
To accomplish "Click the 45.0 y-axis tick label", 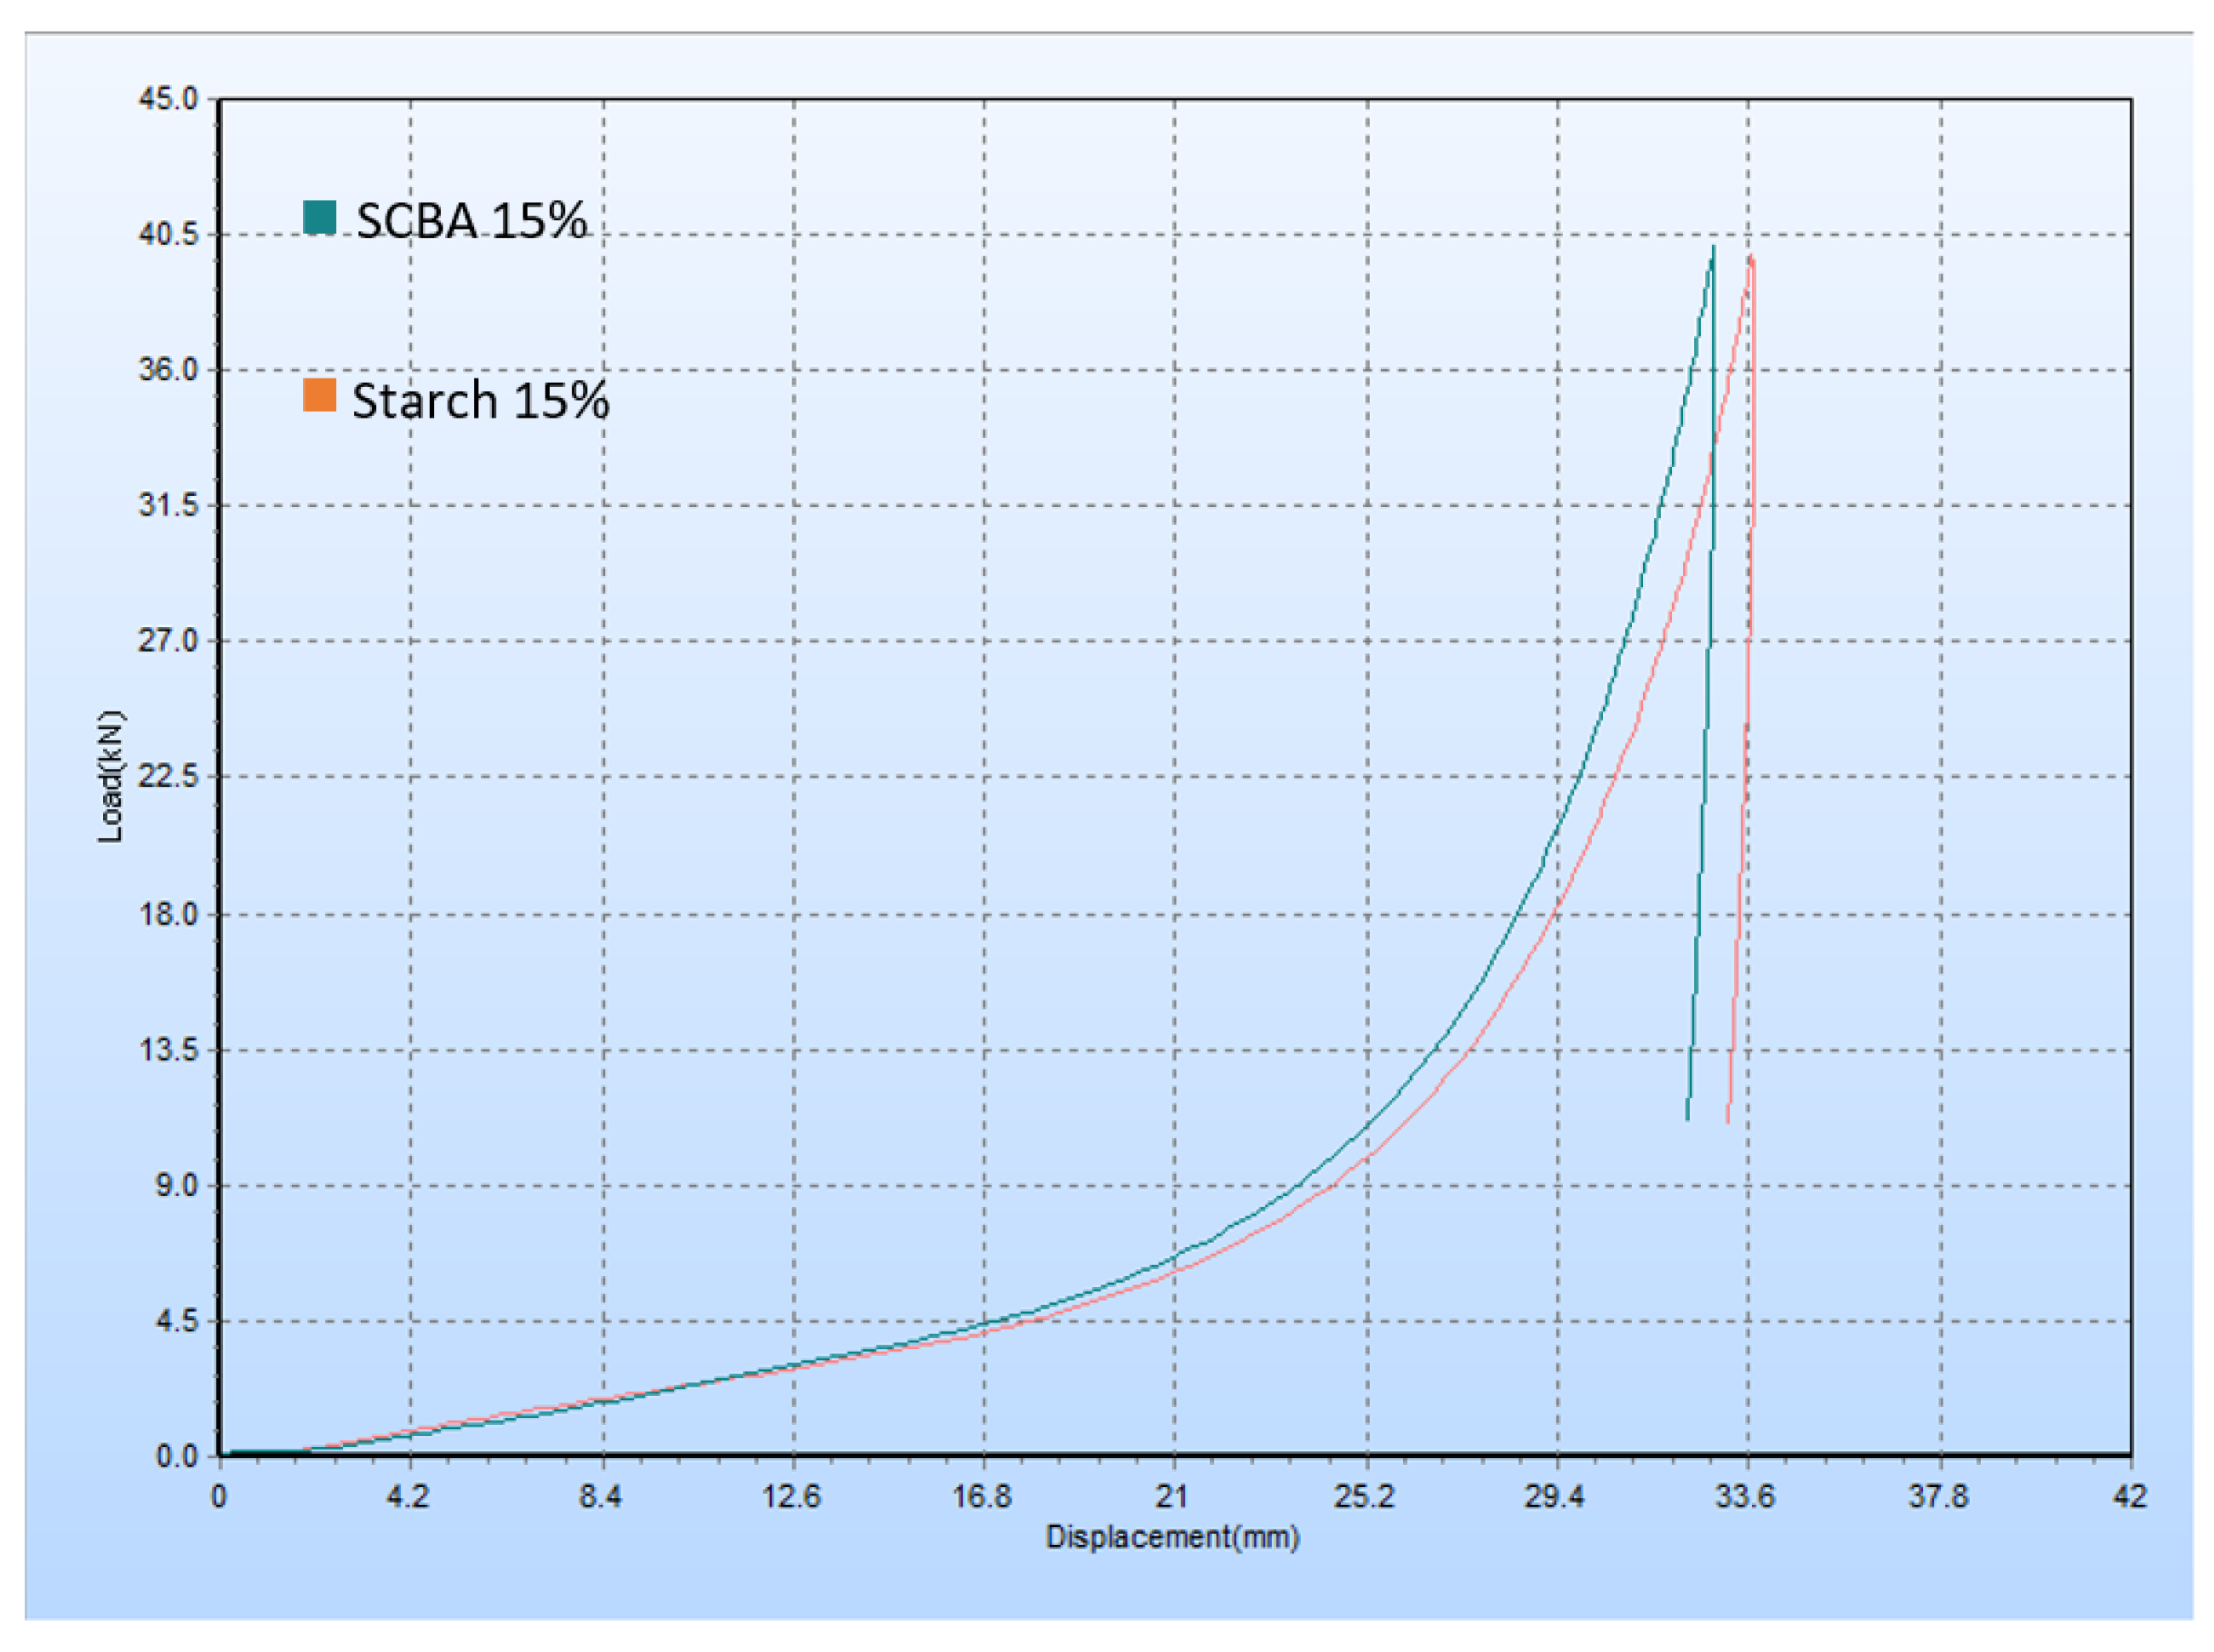I will point(168,99).
